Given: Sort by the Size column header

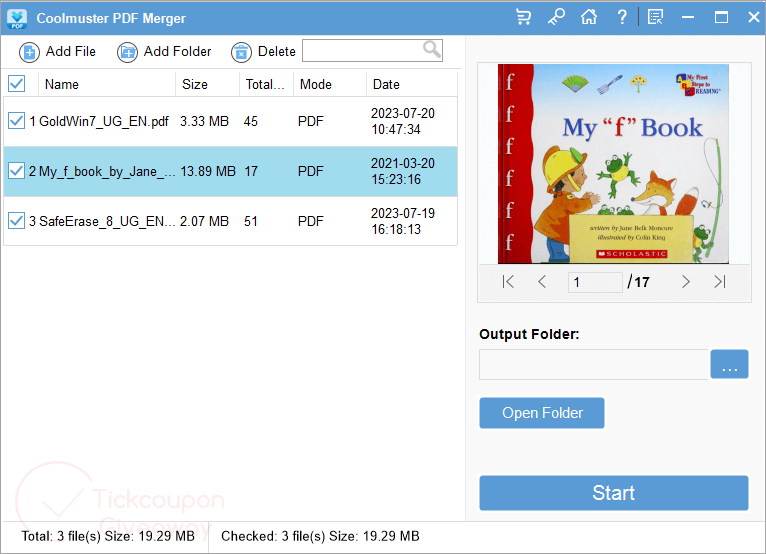Looking at the screenshot, I should tap(195, 85).
